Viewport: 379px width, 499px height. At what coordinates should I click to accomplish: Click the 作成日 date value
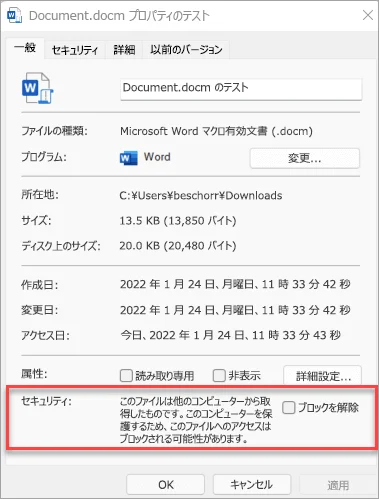click(x=235, y=284)
